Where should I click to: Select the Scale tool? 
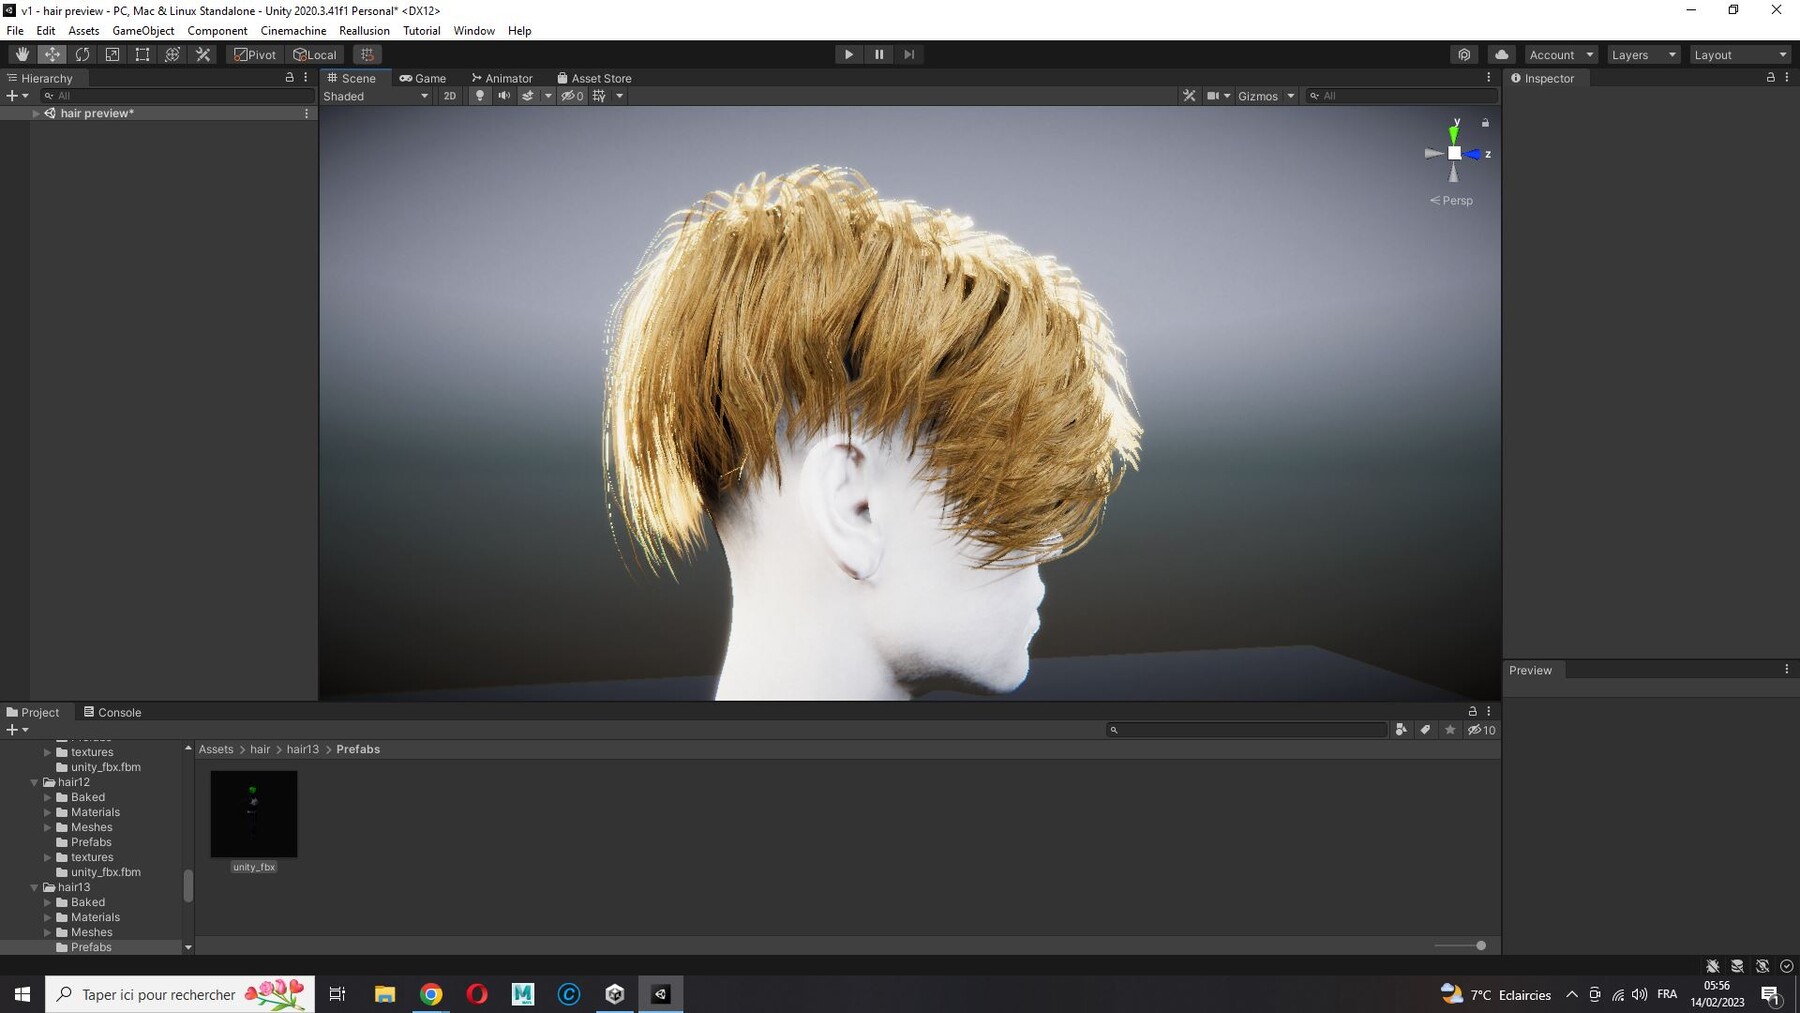coord(112,55)
